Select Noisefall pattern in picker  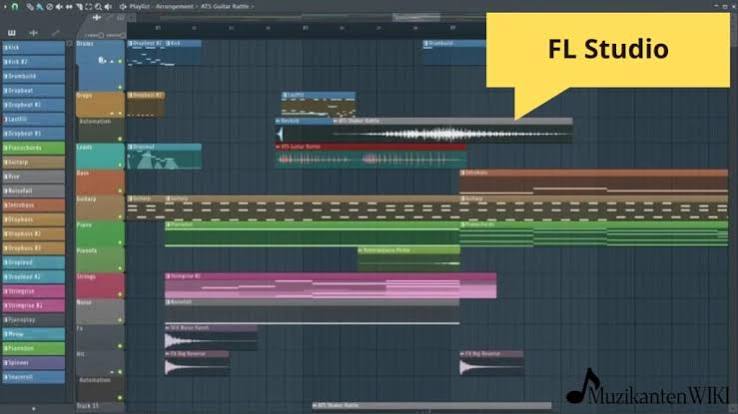pos(33,191)
